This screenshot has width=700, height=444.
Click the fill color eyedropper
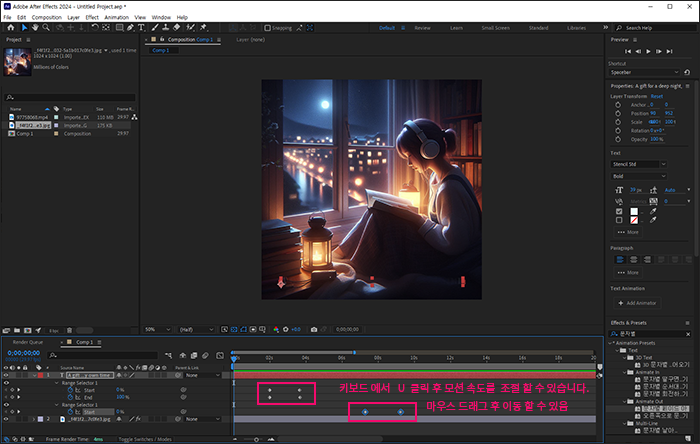tap(653, 211)
